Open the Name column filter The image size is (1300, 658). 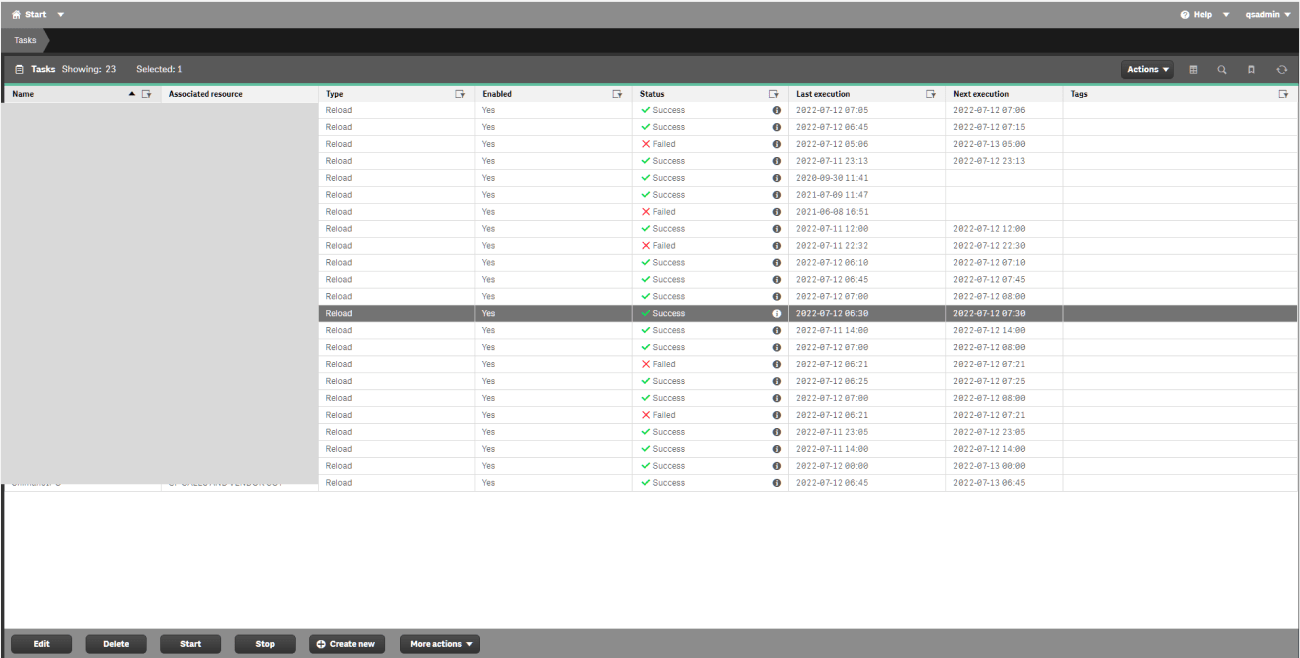click(x=147, y=93)
